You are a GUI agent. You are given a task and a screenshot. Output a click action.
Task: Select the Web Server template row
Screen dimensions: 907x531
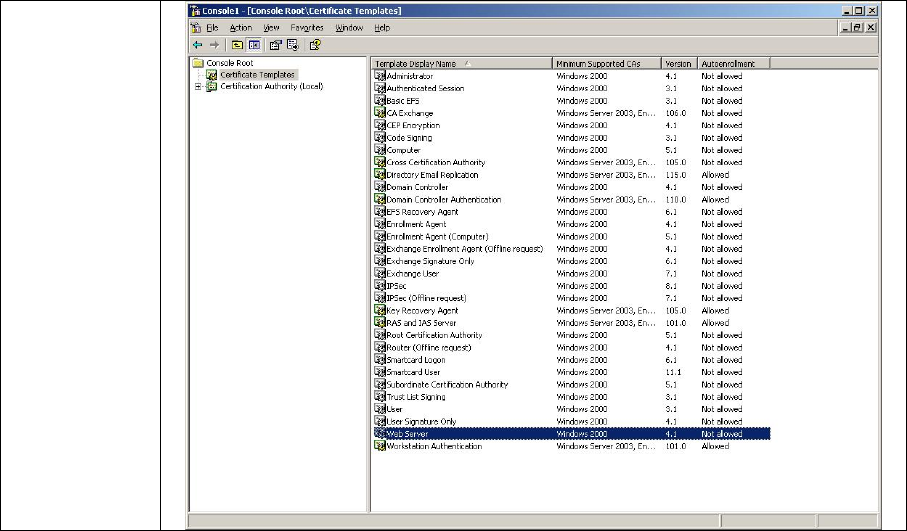[x=406, y=434]
